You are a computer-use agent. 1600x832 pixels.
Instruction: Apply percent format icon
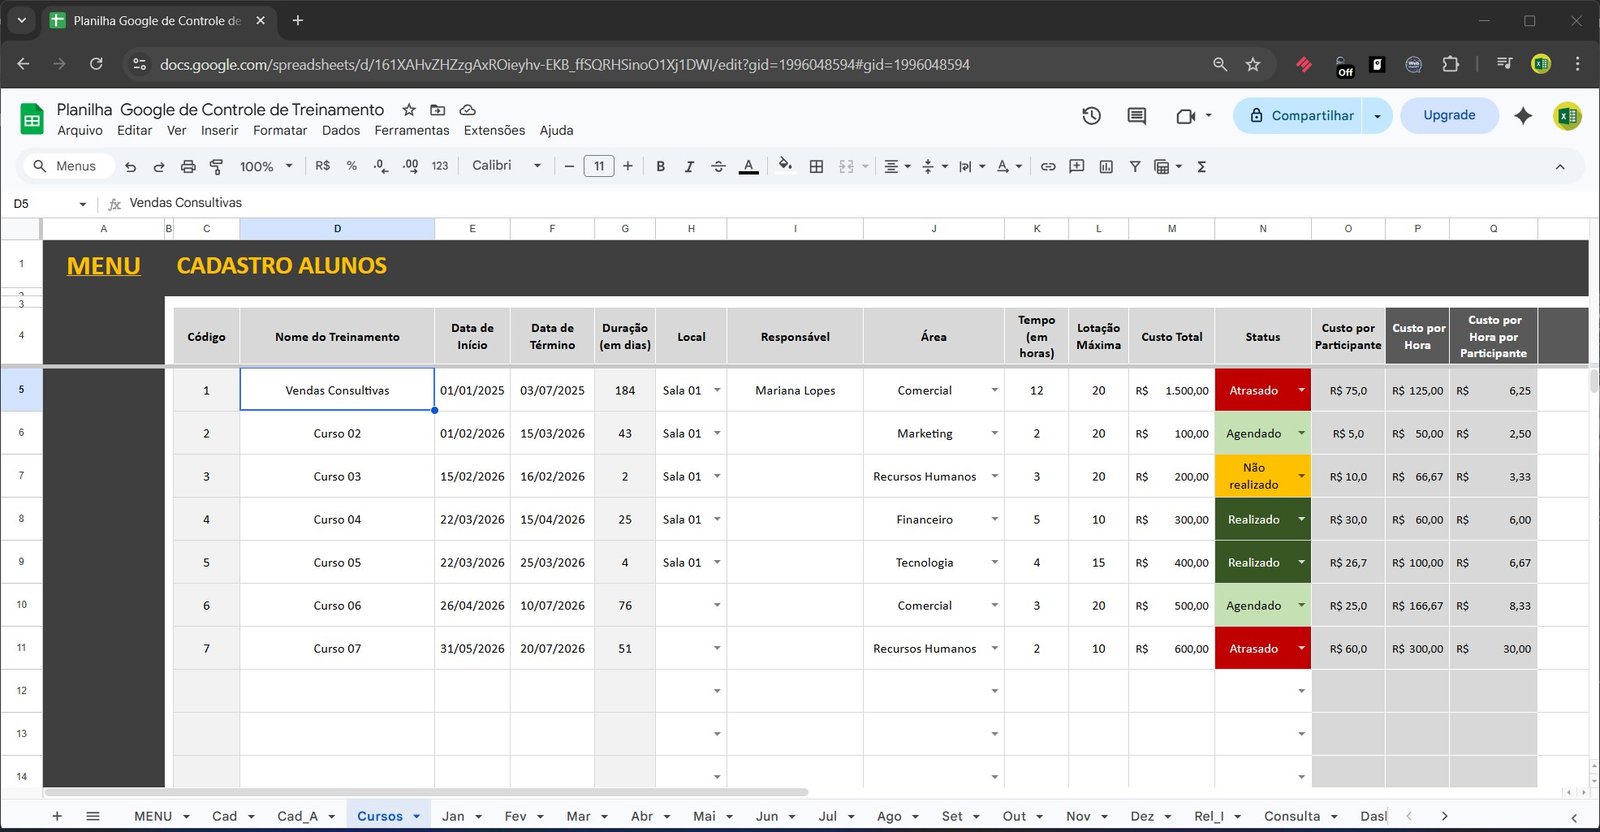[352, 166]
